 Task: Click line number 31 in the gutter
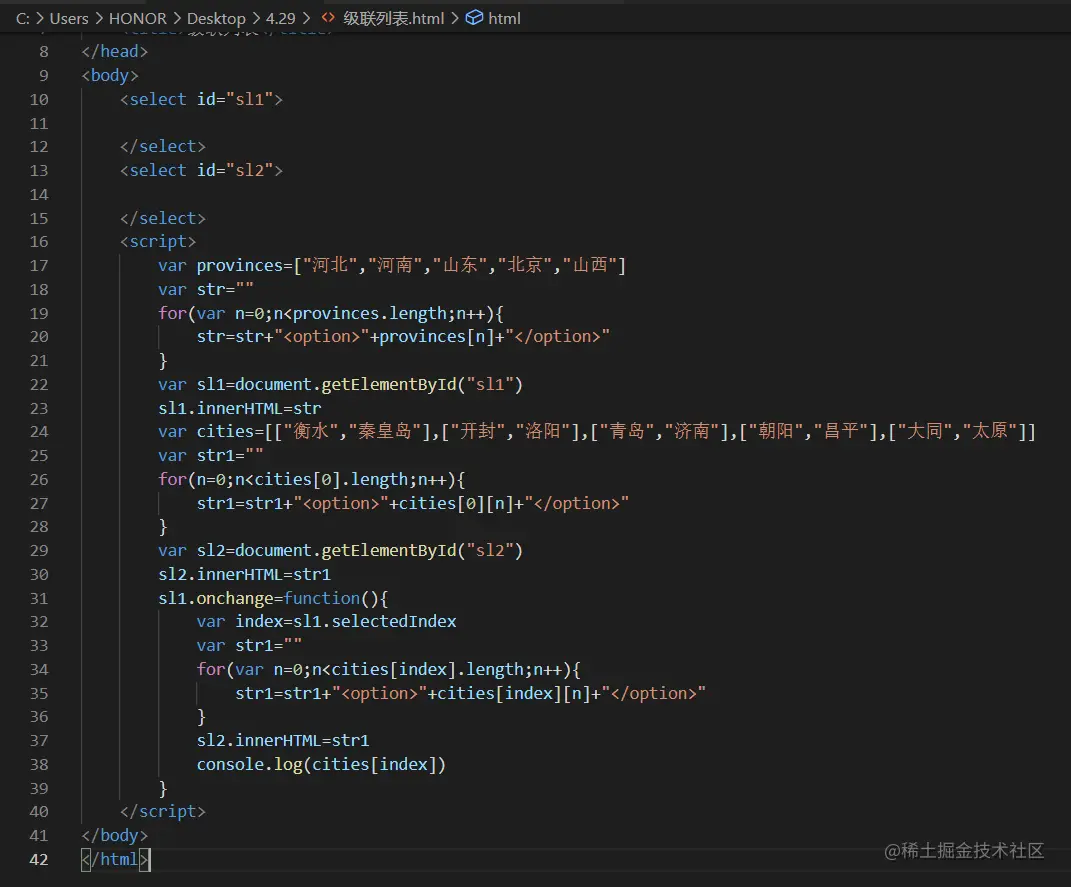coord(39,599)
